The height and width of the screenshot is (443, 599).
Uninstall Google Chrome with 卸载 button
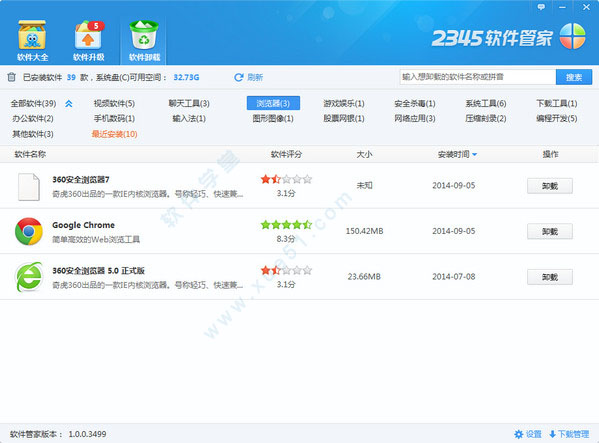tap(550, 231)
